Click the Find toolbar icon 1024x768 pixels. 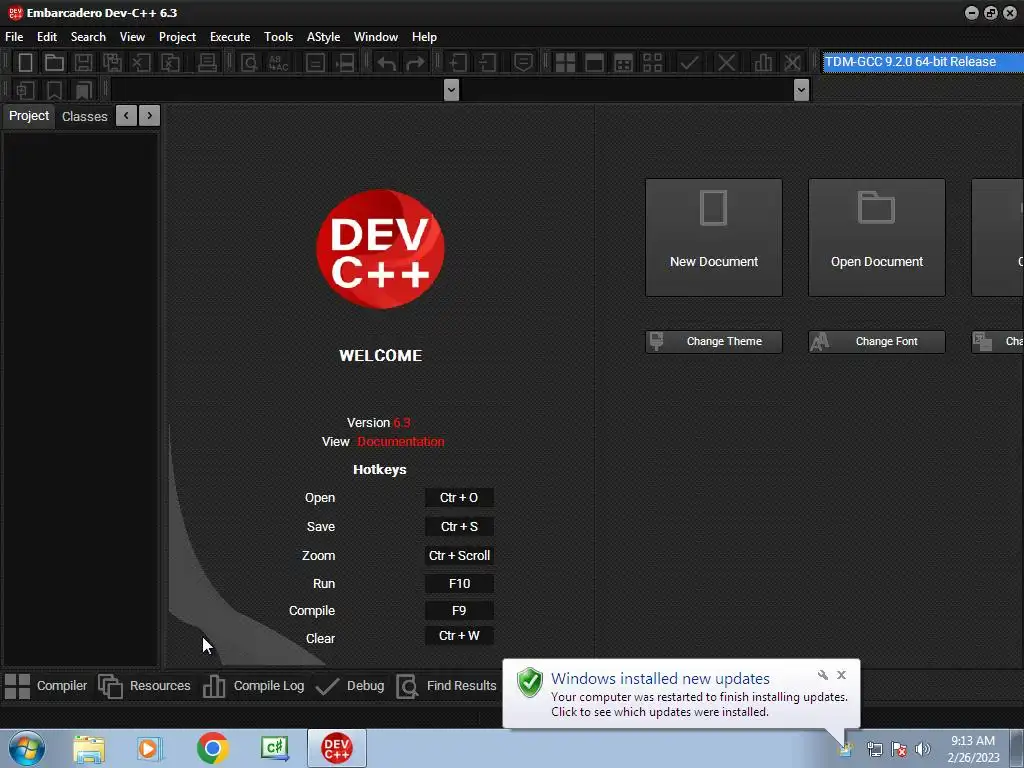(249, 63)
